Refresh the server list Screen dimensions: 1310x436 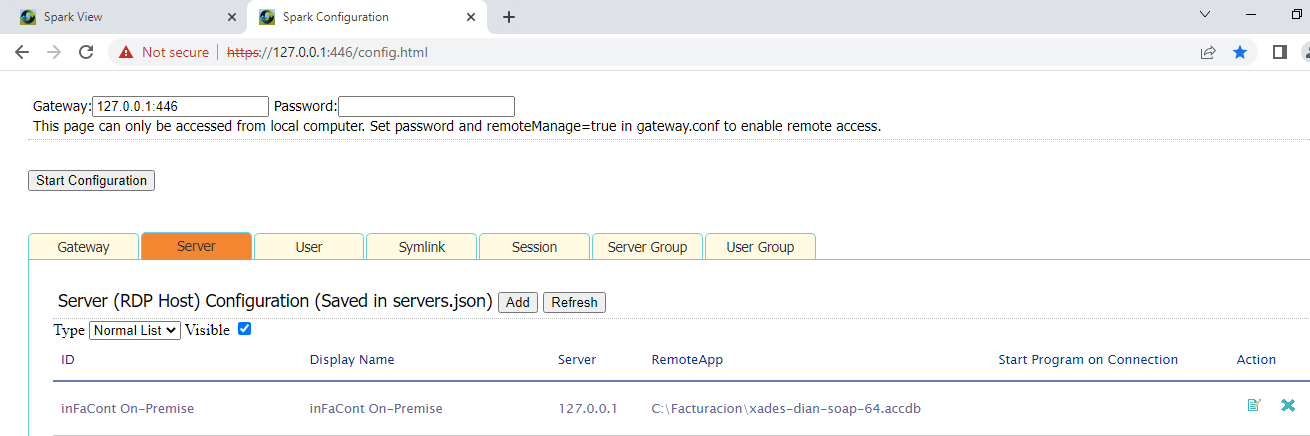[574, 302]
